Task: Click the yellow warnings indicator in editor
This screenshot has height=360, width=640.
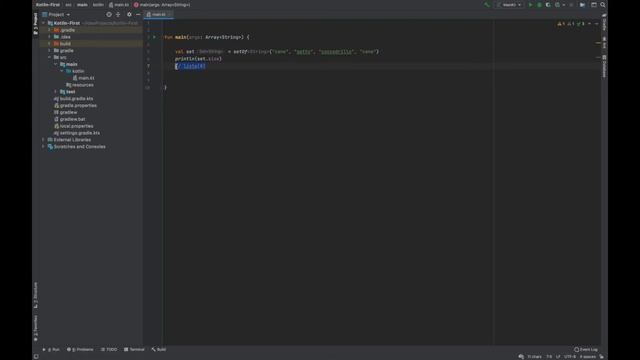Action: tap(561, 24)
